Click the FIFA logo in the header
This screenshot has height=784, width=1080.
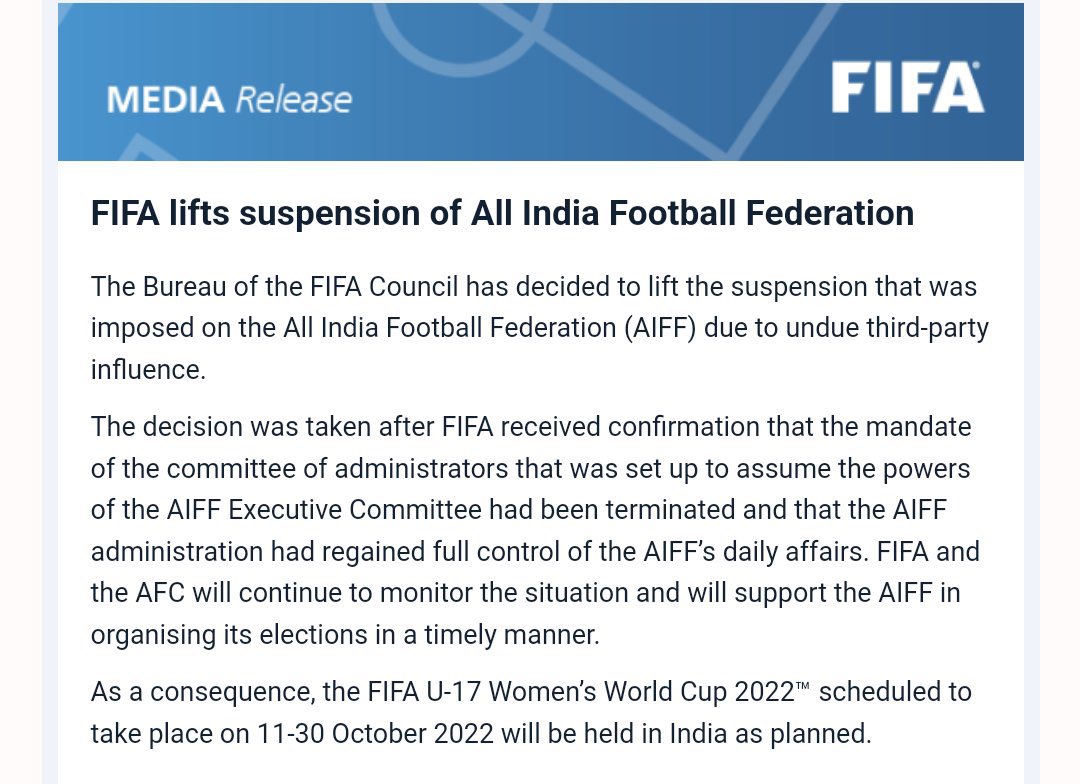tap(906, 88)
